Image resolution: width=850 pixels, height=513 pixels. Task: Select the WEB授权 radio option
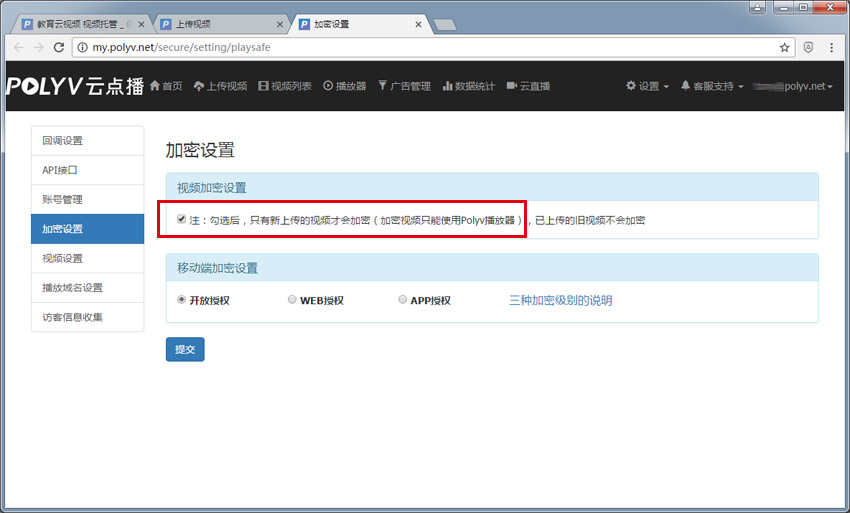point(292,299)
